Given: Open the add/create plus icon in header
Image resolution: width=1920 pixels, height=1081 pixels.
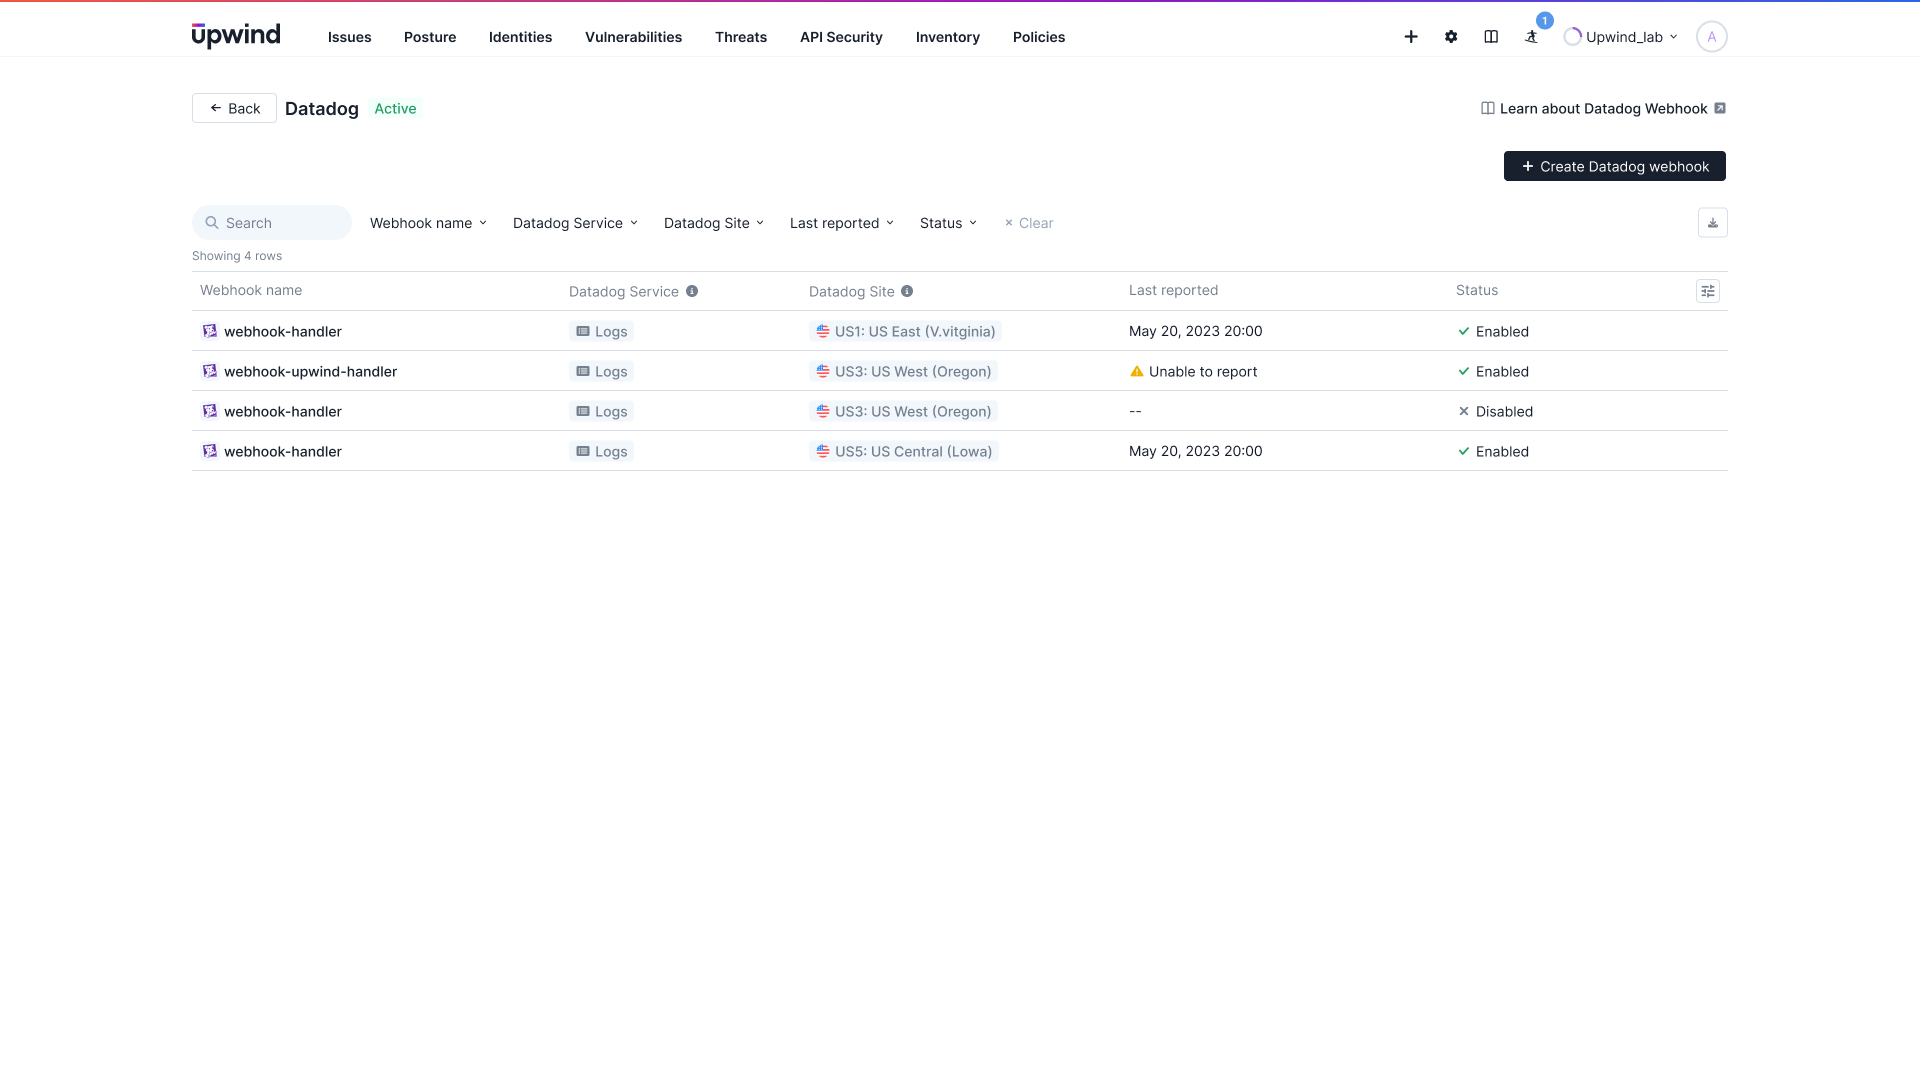Looking at the screenshot, I should [x=1410, y=36].
